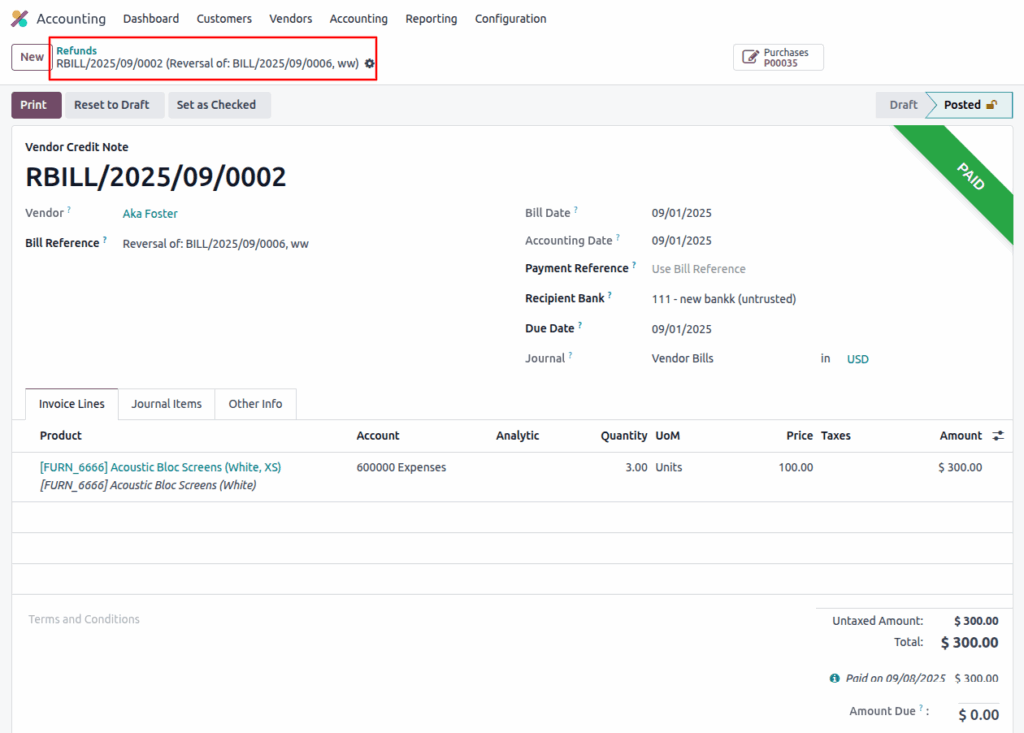Click the Odoo Accounting app logo icon
The image size is (1024, 733).
pyautogui.click(x=20, y=18)
